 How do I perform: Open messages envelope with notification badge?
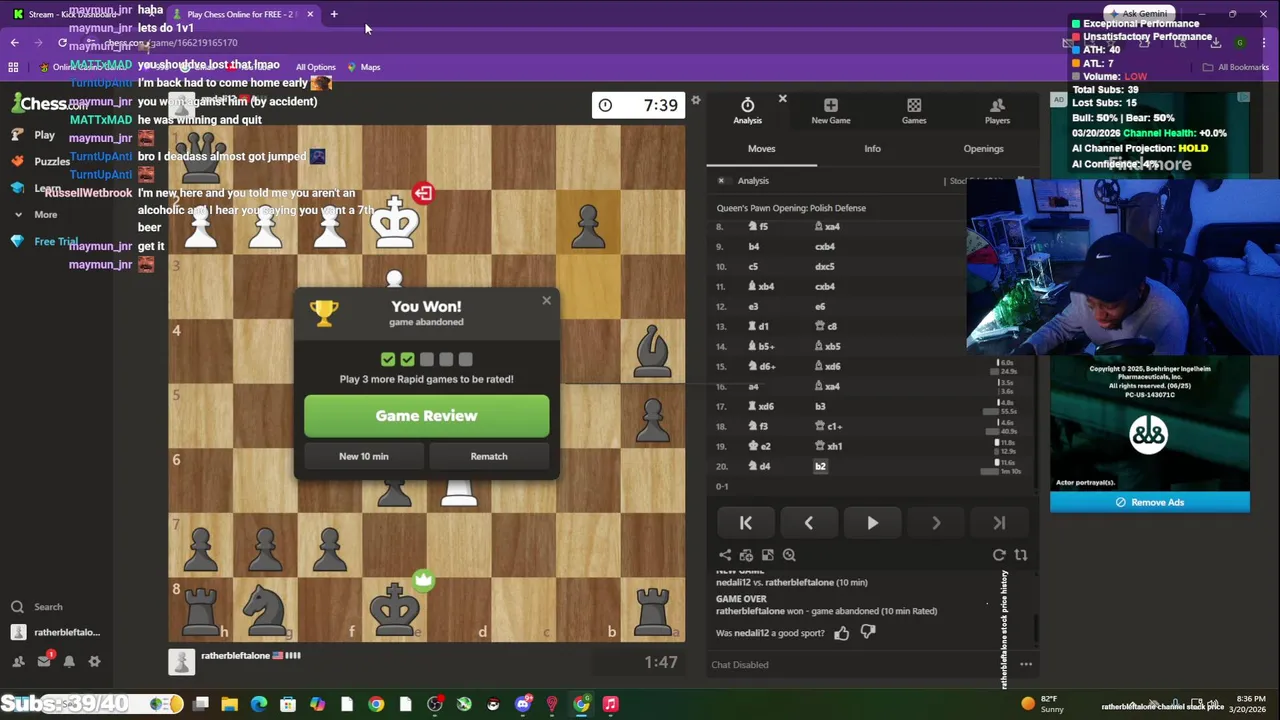point(44,661)
